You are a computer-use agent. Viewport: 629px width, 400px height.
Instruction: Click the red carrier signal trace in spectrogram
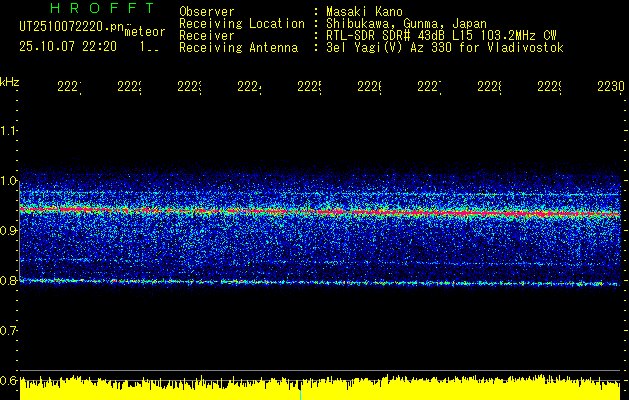pyautogui.click(x=320, y=211)
